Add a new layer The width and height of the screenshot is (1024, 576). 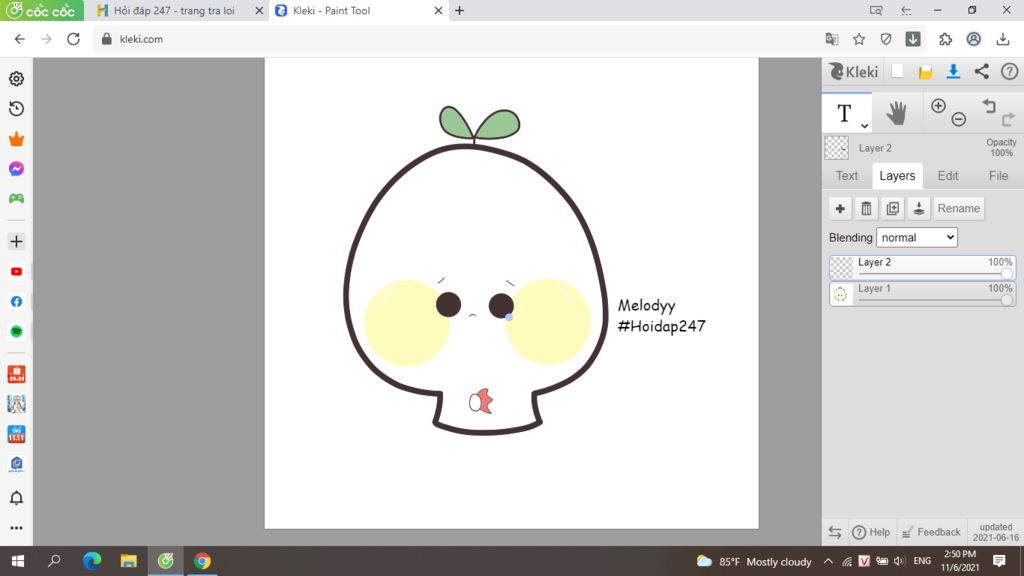(x=840, y=208)
